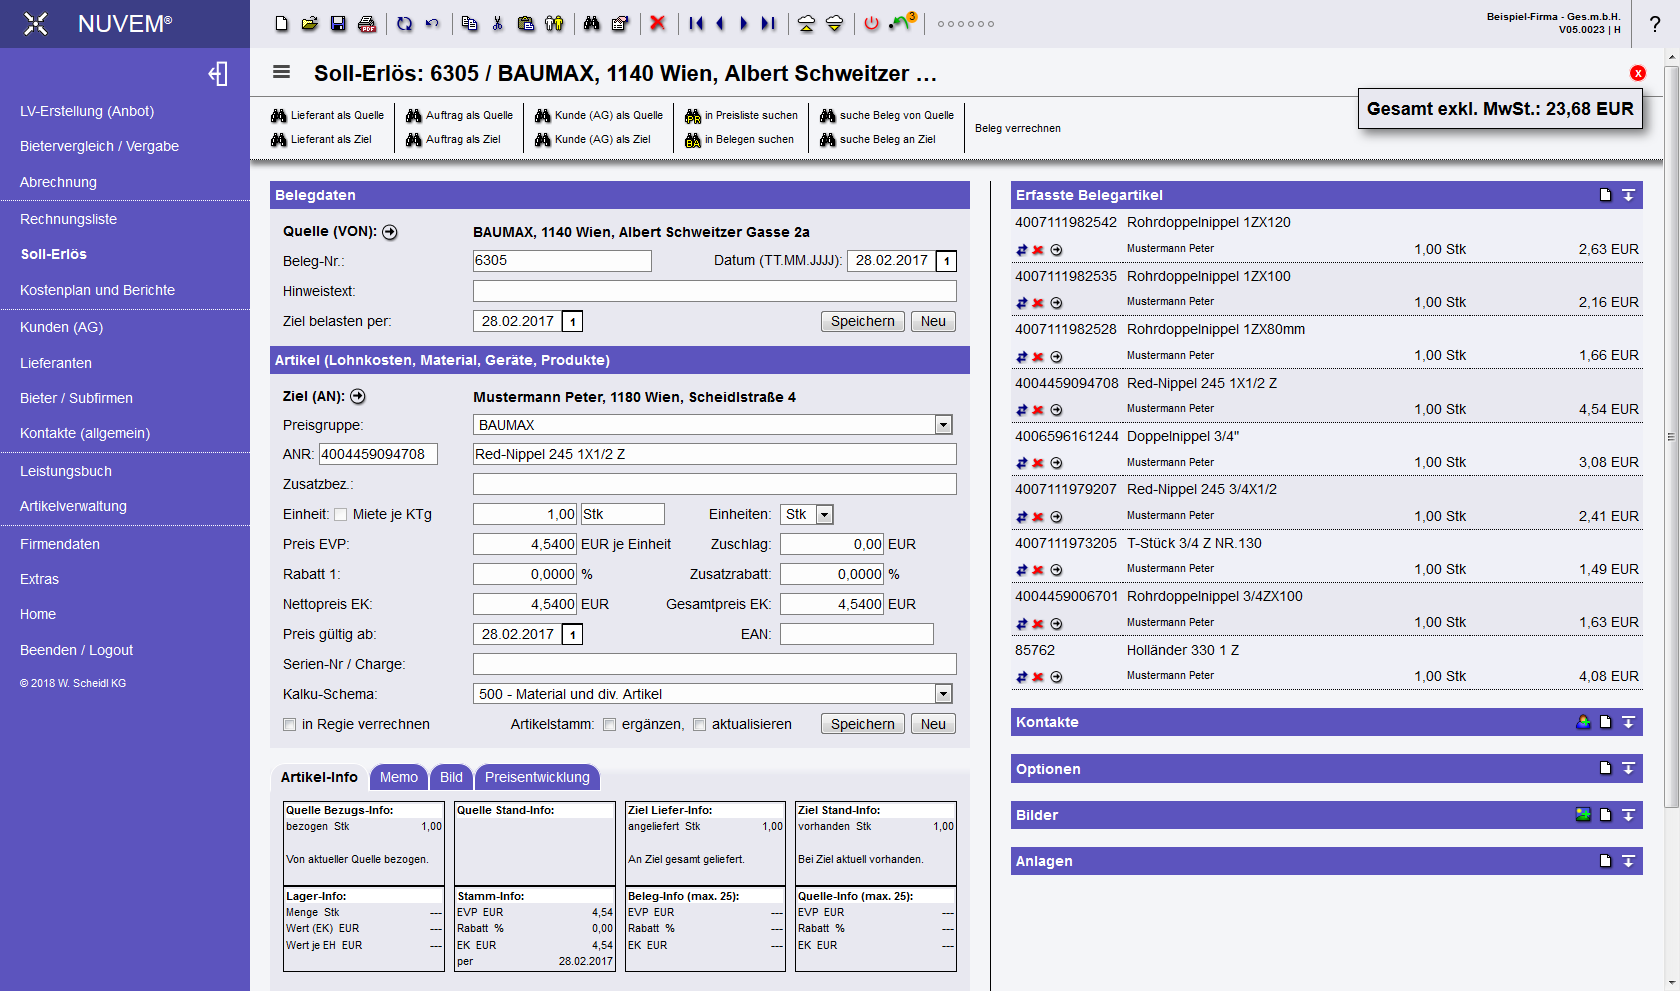Switch to the Bild tab
This screenshot has height=991, width=1680.
click(x=451, y=777)
